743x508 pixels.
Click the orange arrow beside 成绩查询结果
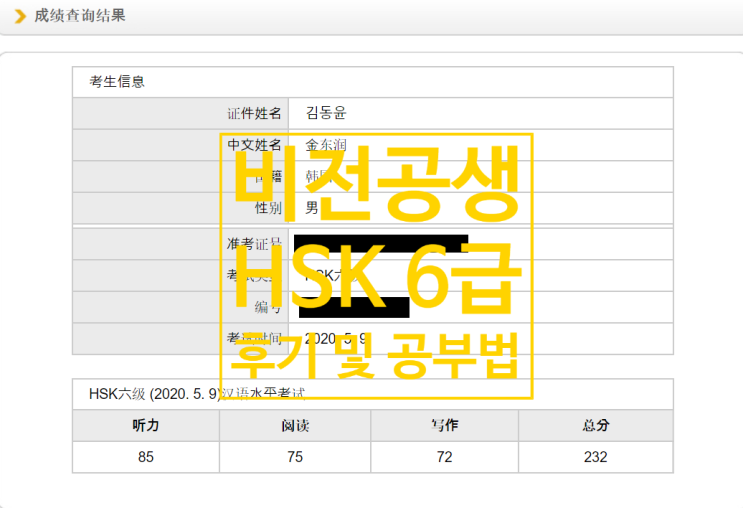20,16
